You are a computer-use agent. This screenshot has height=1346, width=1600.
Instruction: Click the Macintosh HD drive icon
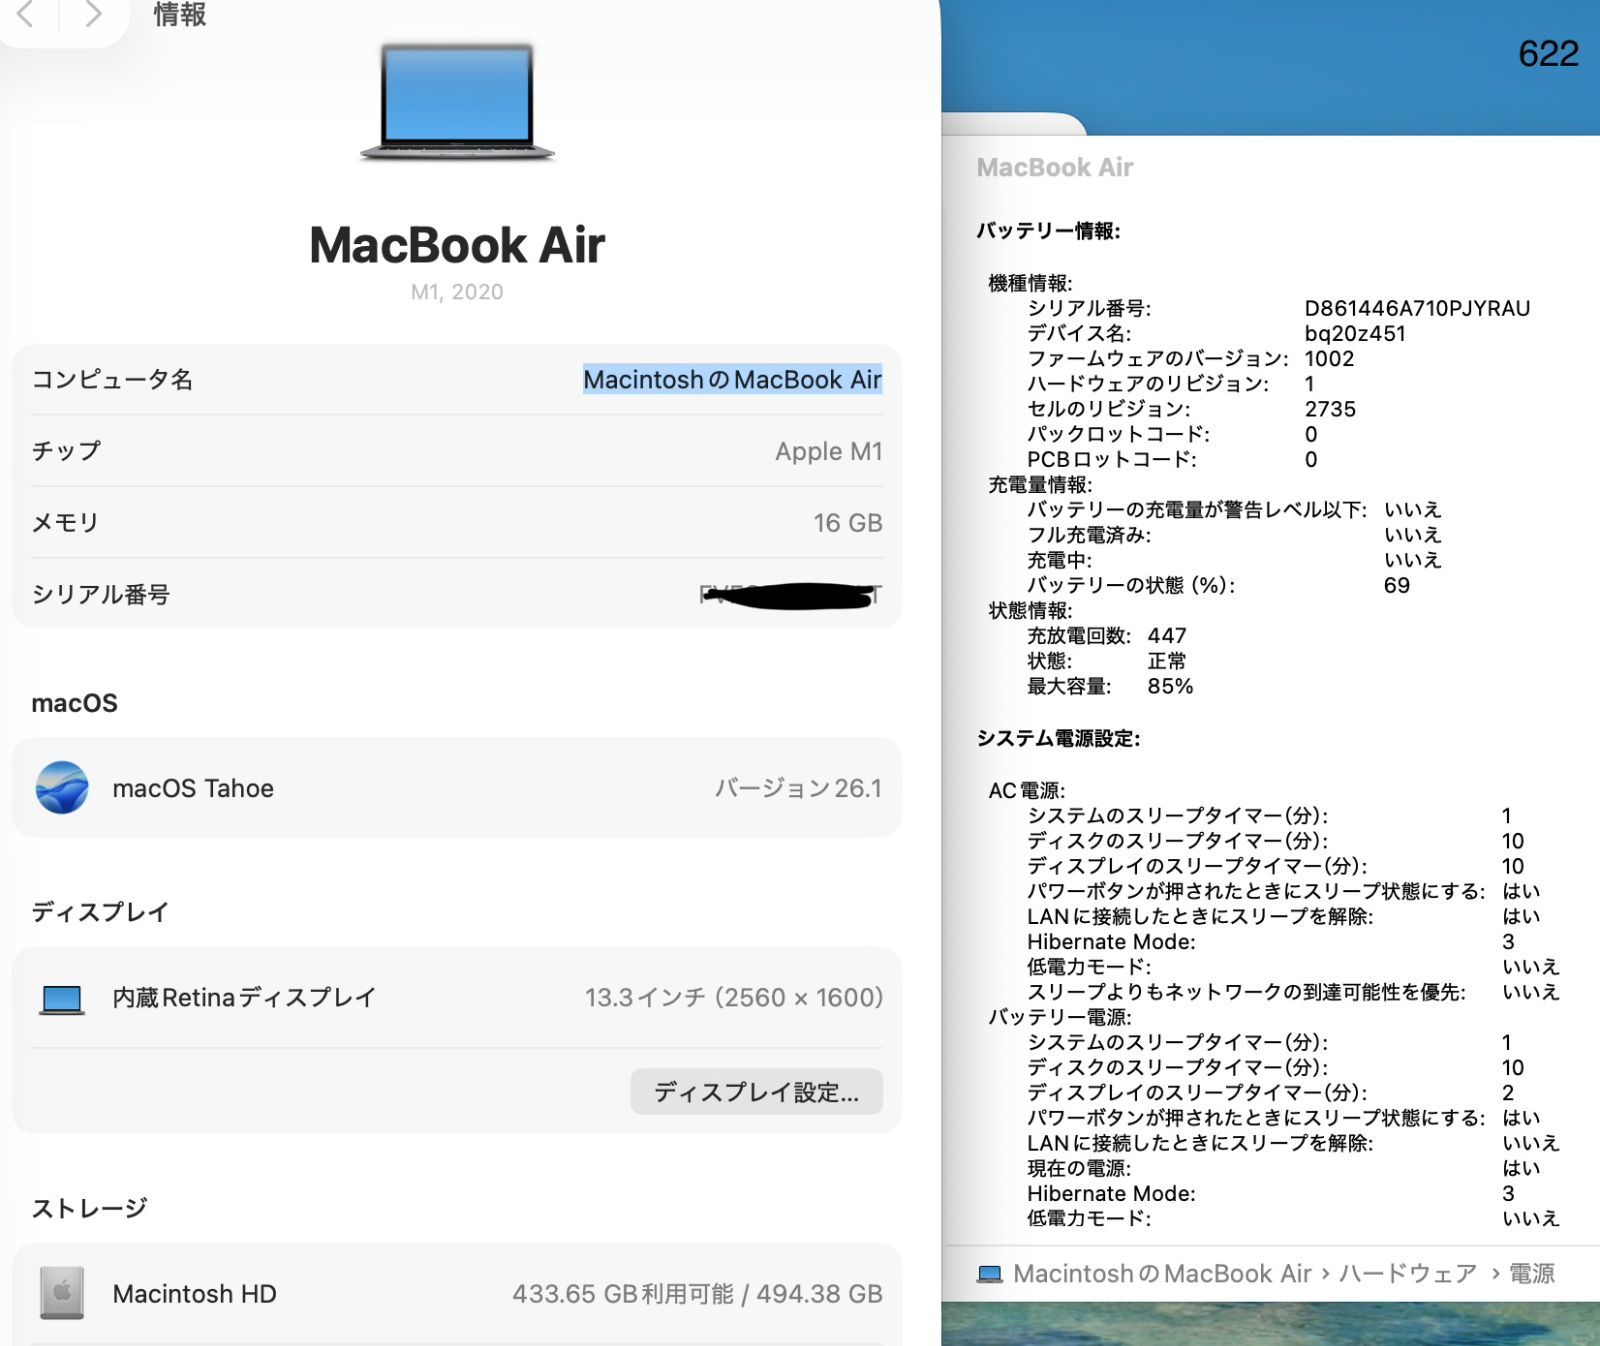tap(62, 1293)
